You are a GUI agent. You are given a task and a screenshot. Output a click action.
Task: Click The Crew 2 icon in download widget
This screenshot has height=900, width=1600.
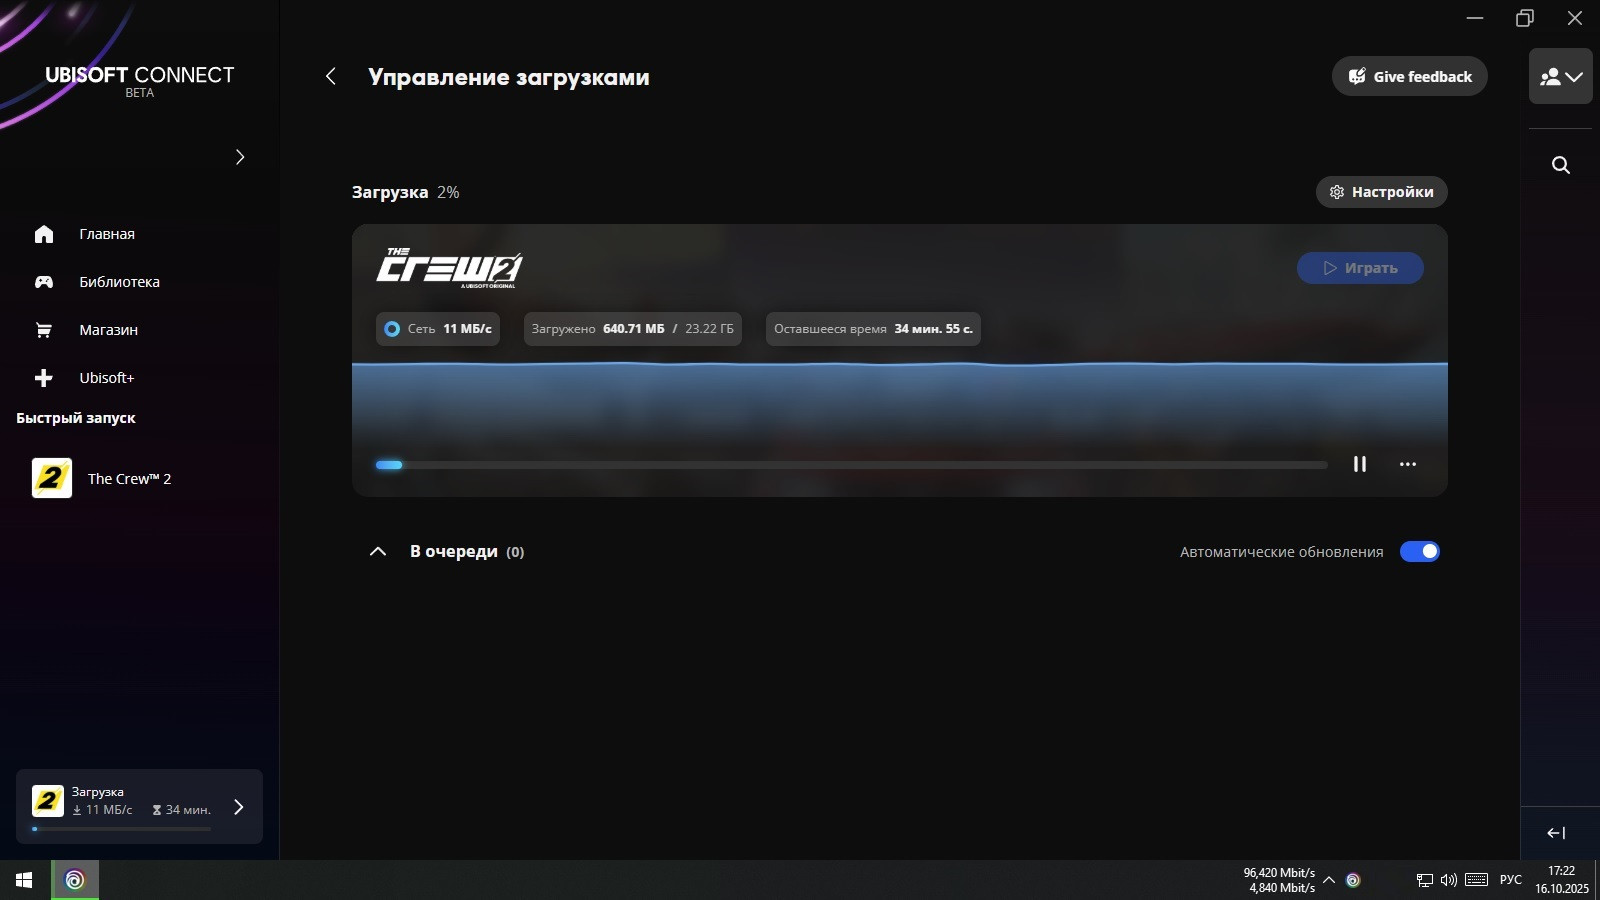[x=48, y=801]
